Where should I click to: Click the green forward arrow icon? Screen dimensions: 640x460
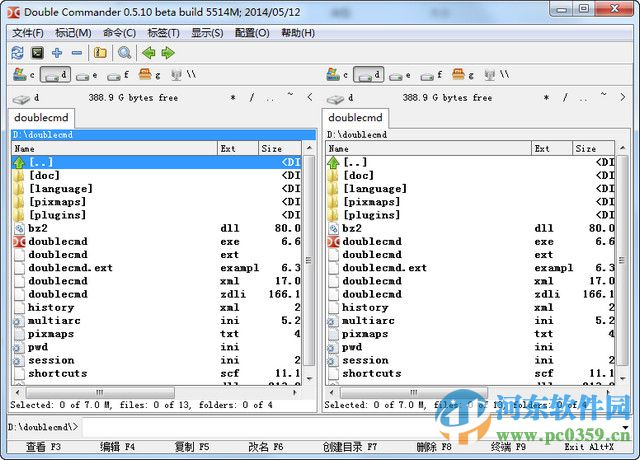pyautogui.click(x=168, y=53)
